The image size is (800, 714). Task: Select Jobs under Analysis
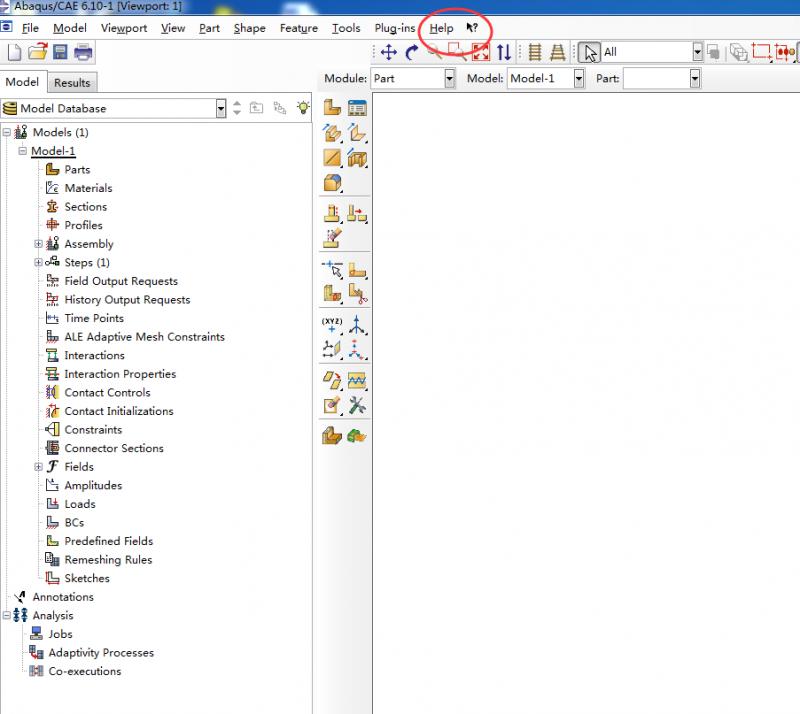(x=60, y=634)
